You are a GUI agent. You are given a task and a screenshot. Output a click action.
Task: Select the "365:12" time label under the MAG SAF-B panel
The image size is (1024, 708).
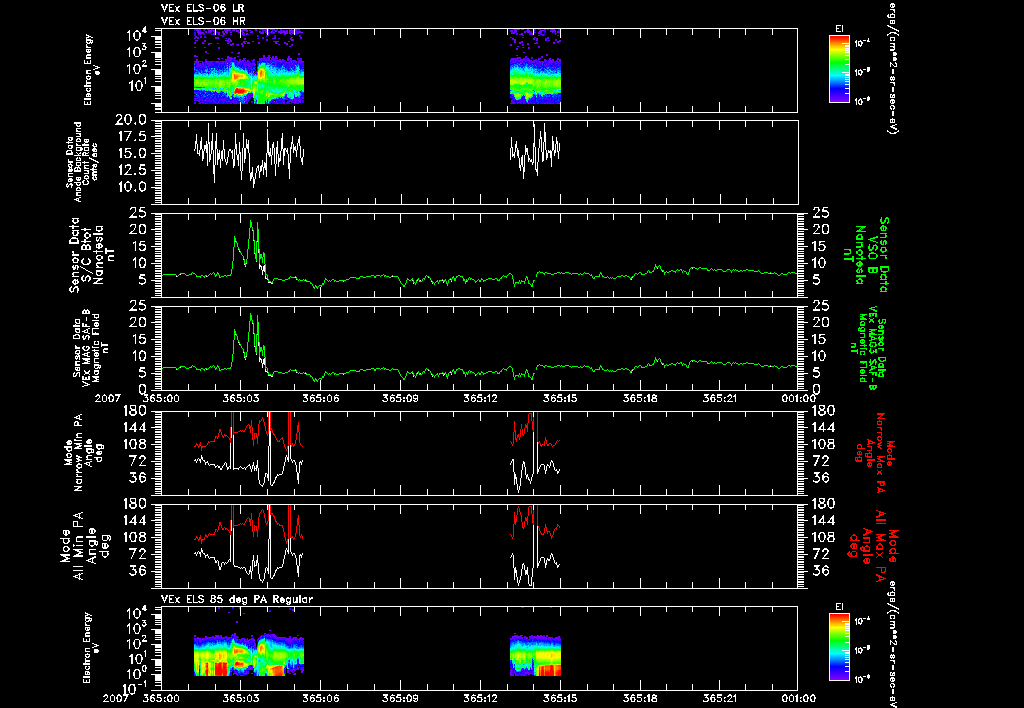coord(481,398)
